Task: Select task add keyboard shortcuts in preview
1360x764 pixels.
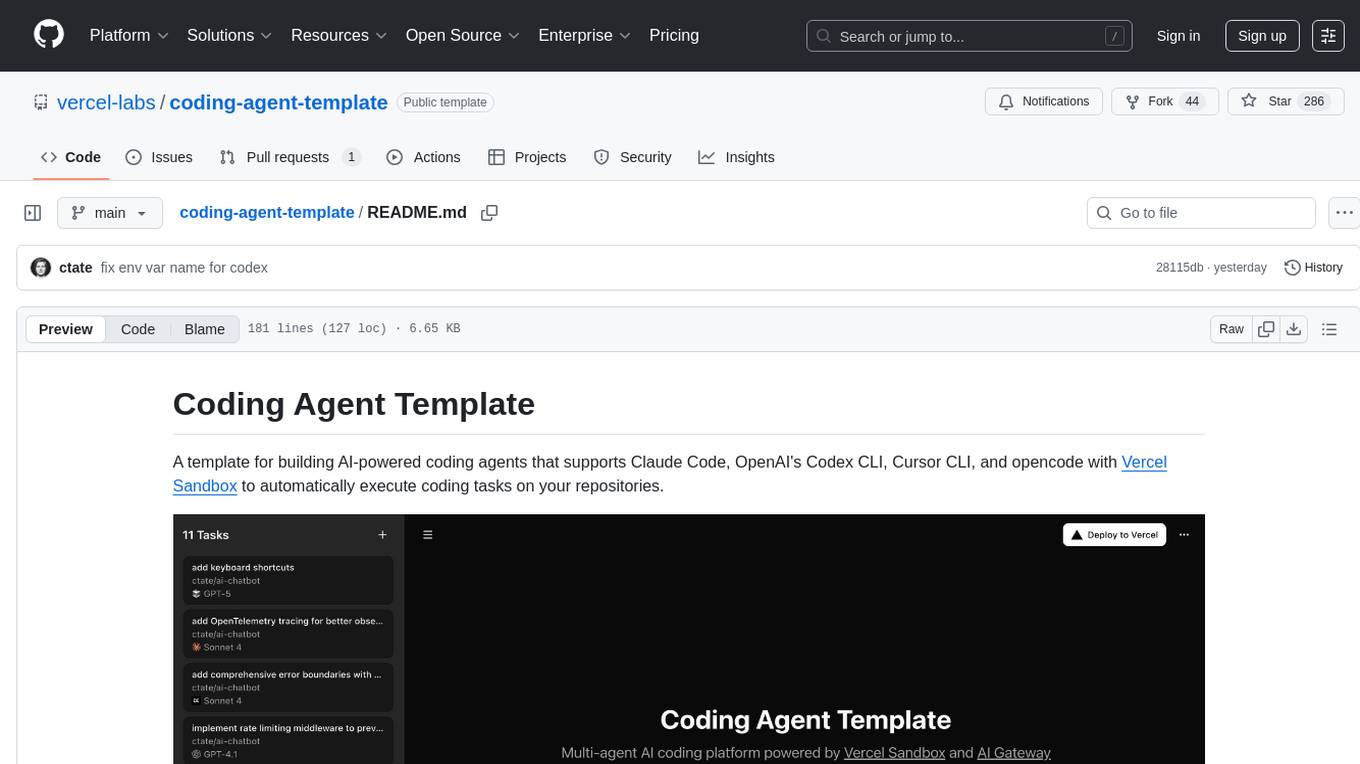Action: tap(288, 580)
